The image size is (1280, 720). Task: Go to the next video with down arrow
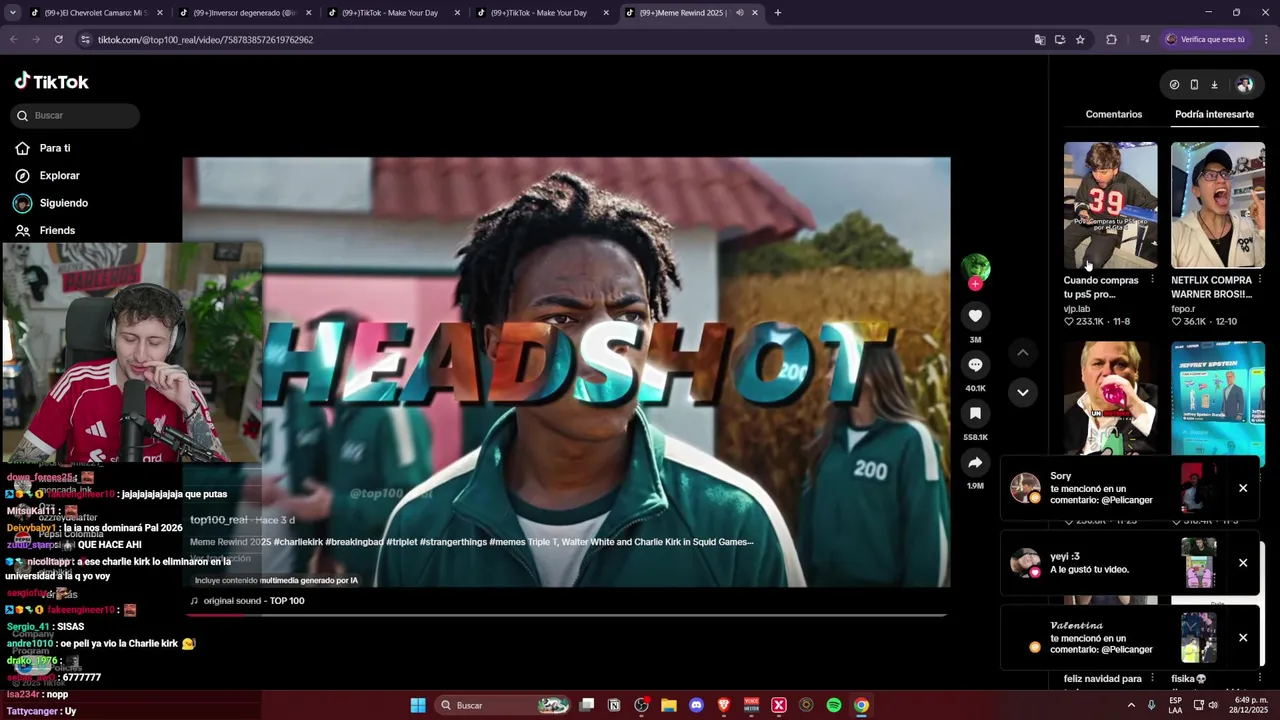pyautogui.click(x=1022, y=392)
